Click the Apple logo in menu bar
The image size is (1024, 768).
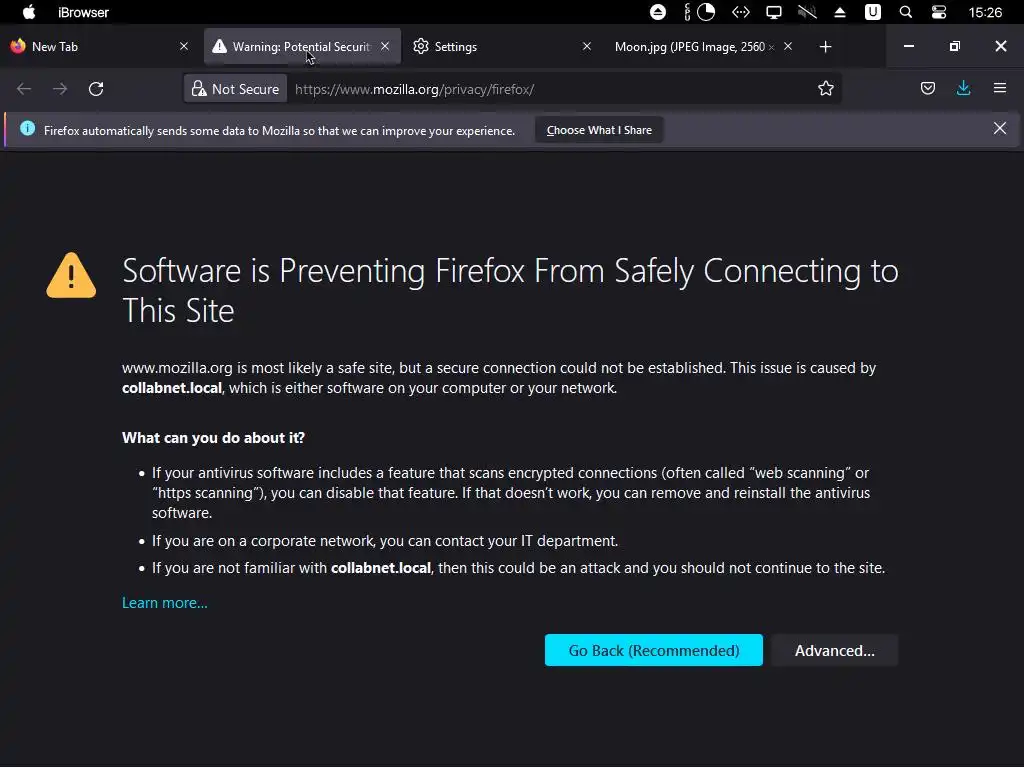[x=29, y=13]
